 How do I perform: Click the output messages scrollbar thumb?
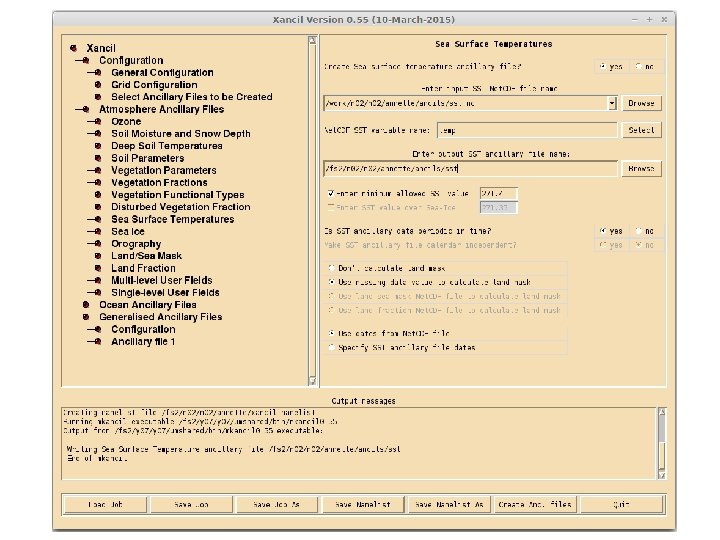point(662,455)
